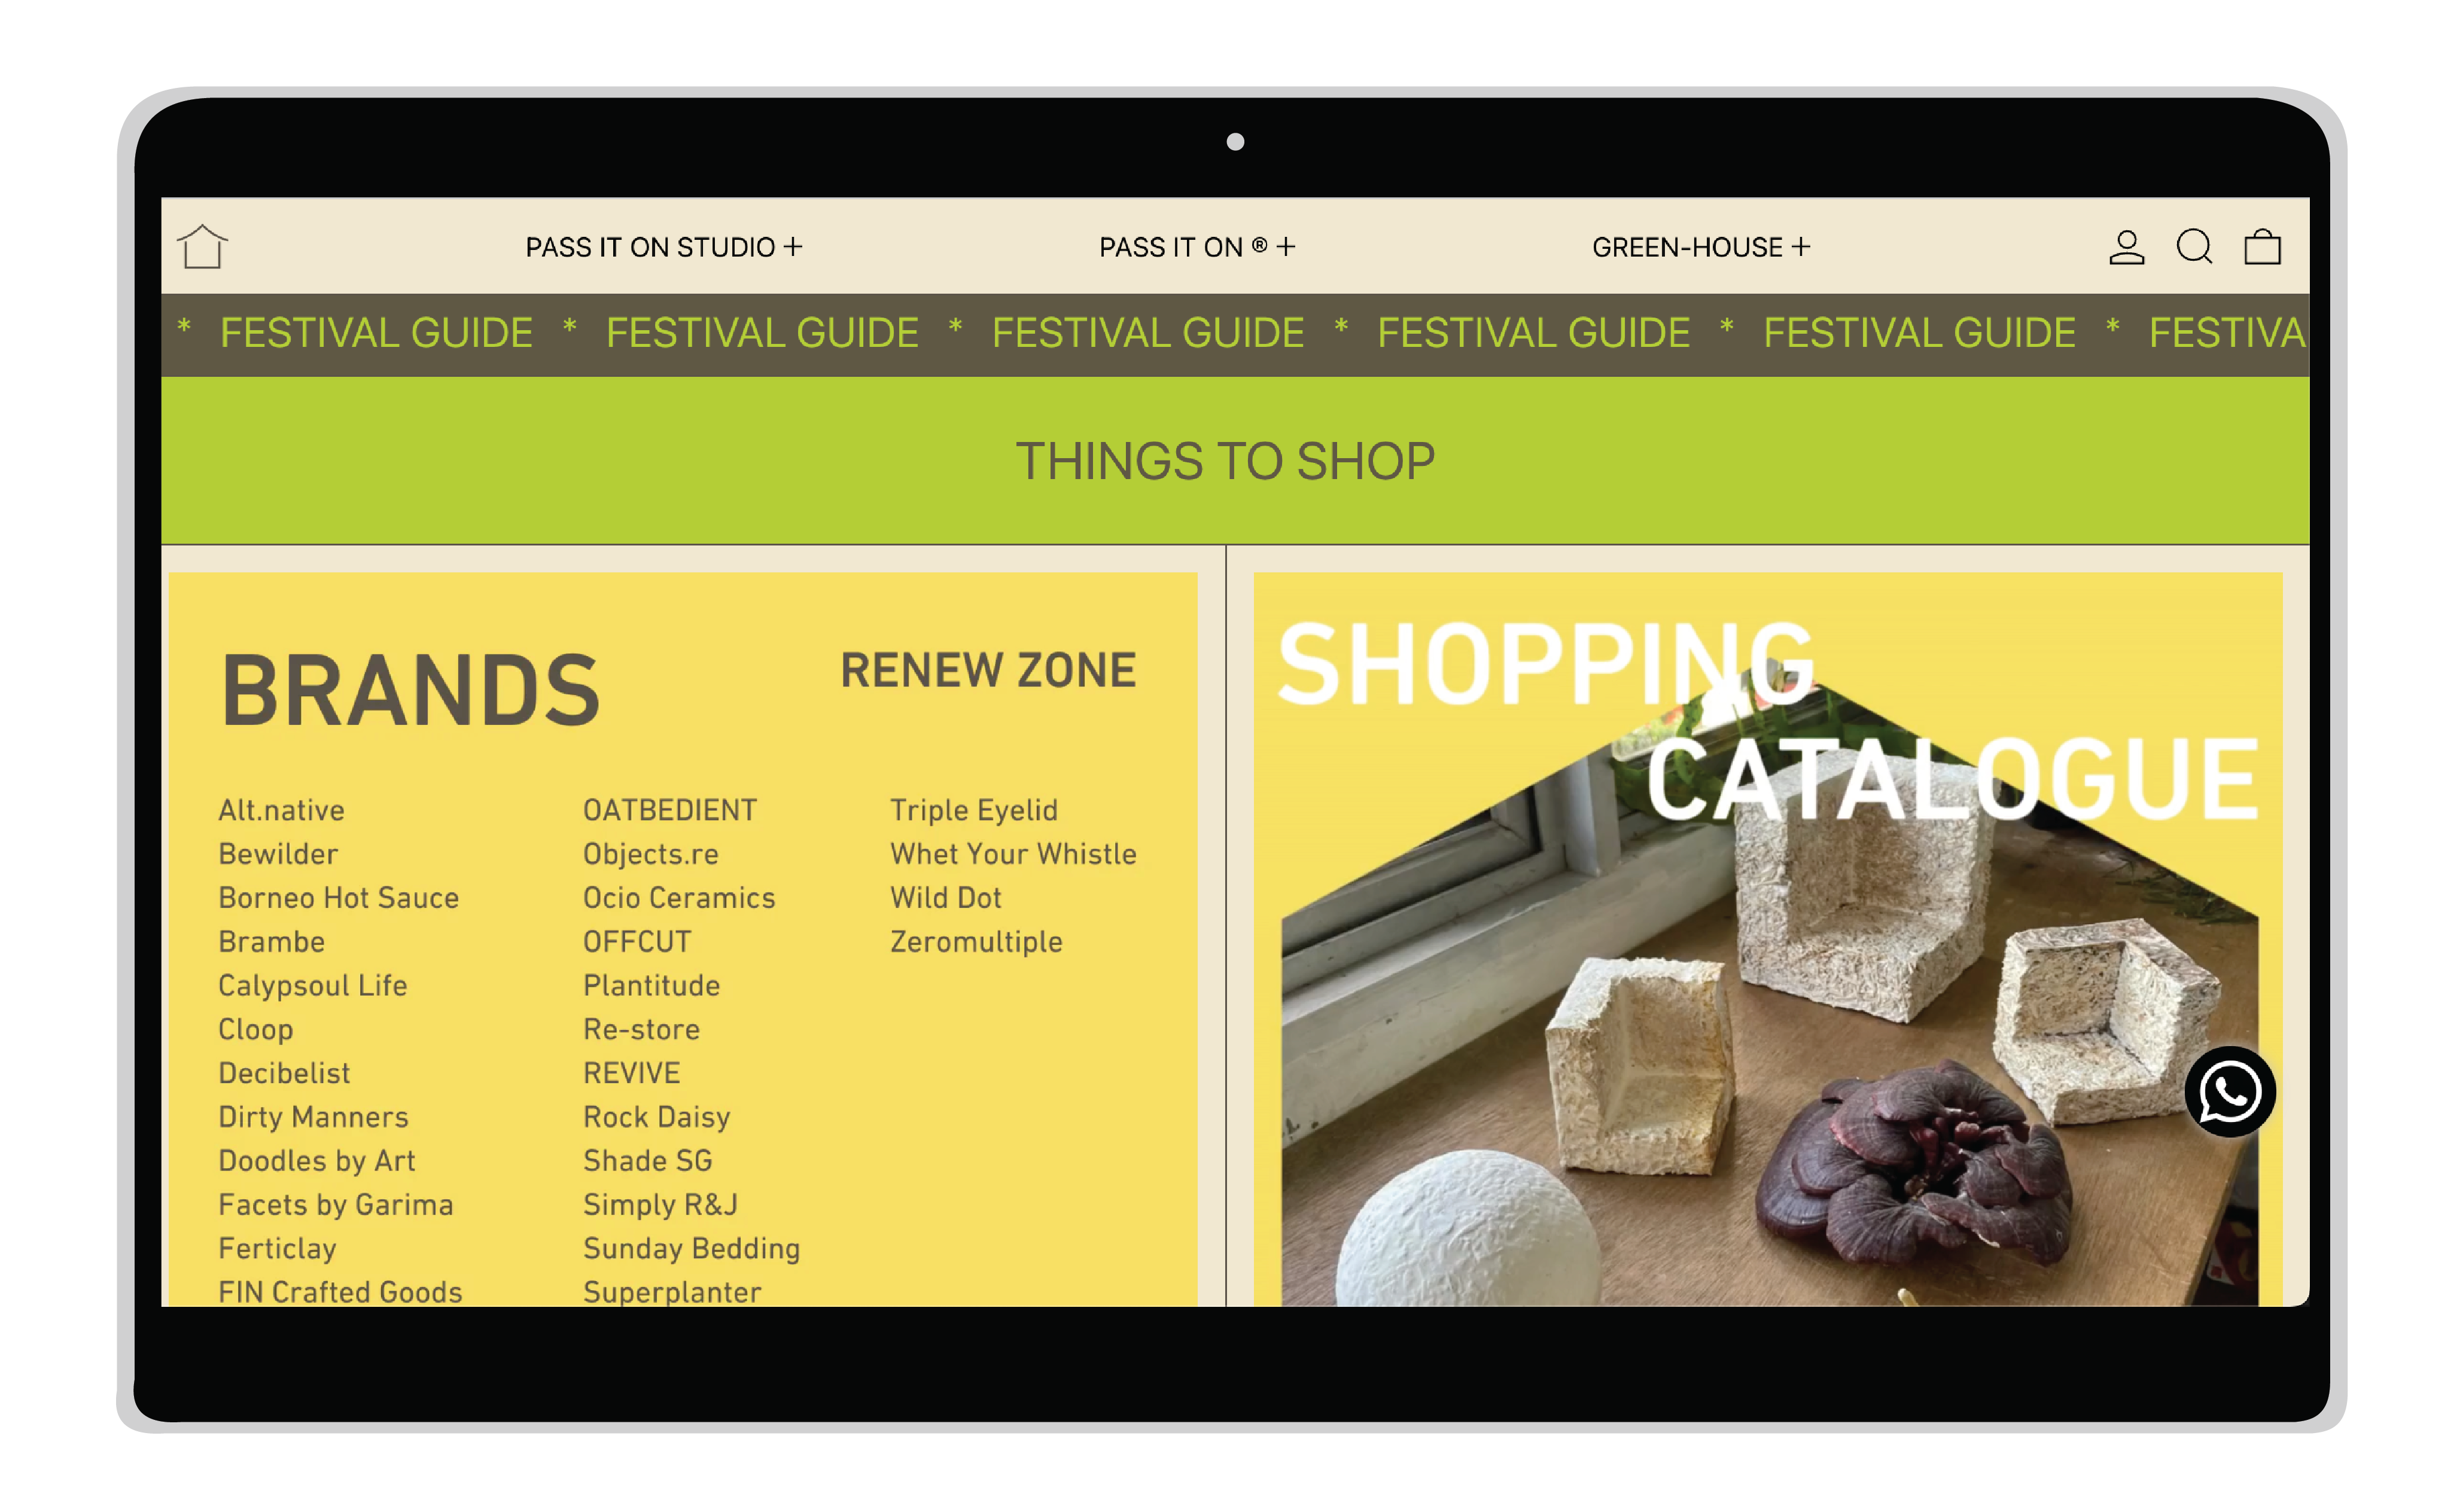The width and height of the screenshot is (2463, 1512).
Task: Expand the GREEN-HOUSE menu
Action: tap(1701, 247)
